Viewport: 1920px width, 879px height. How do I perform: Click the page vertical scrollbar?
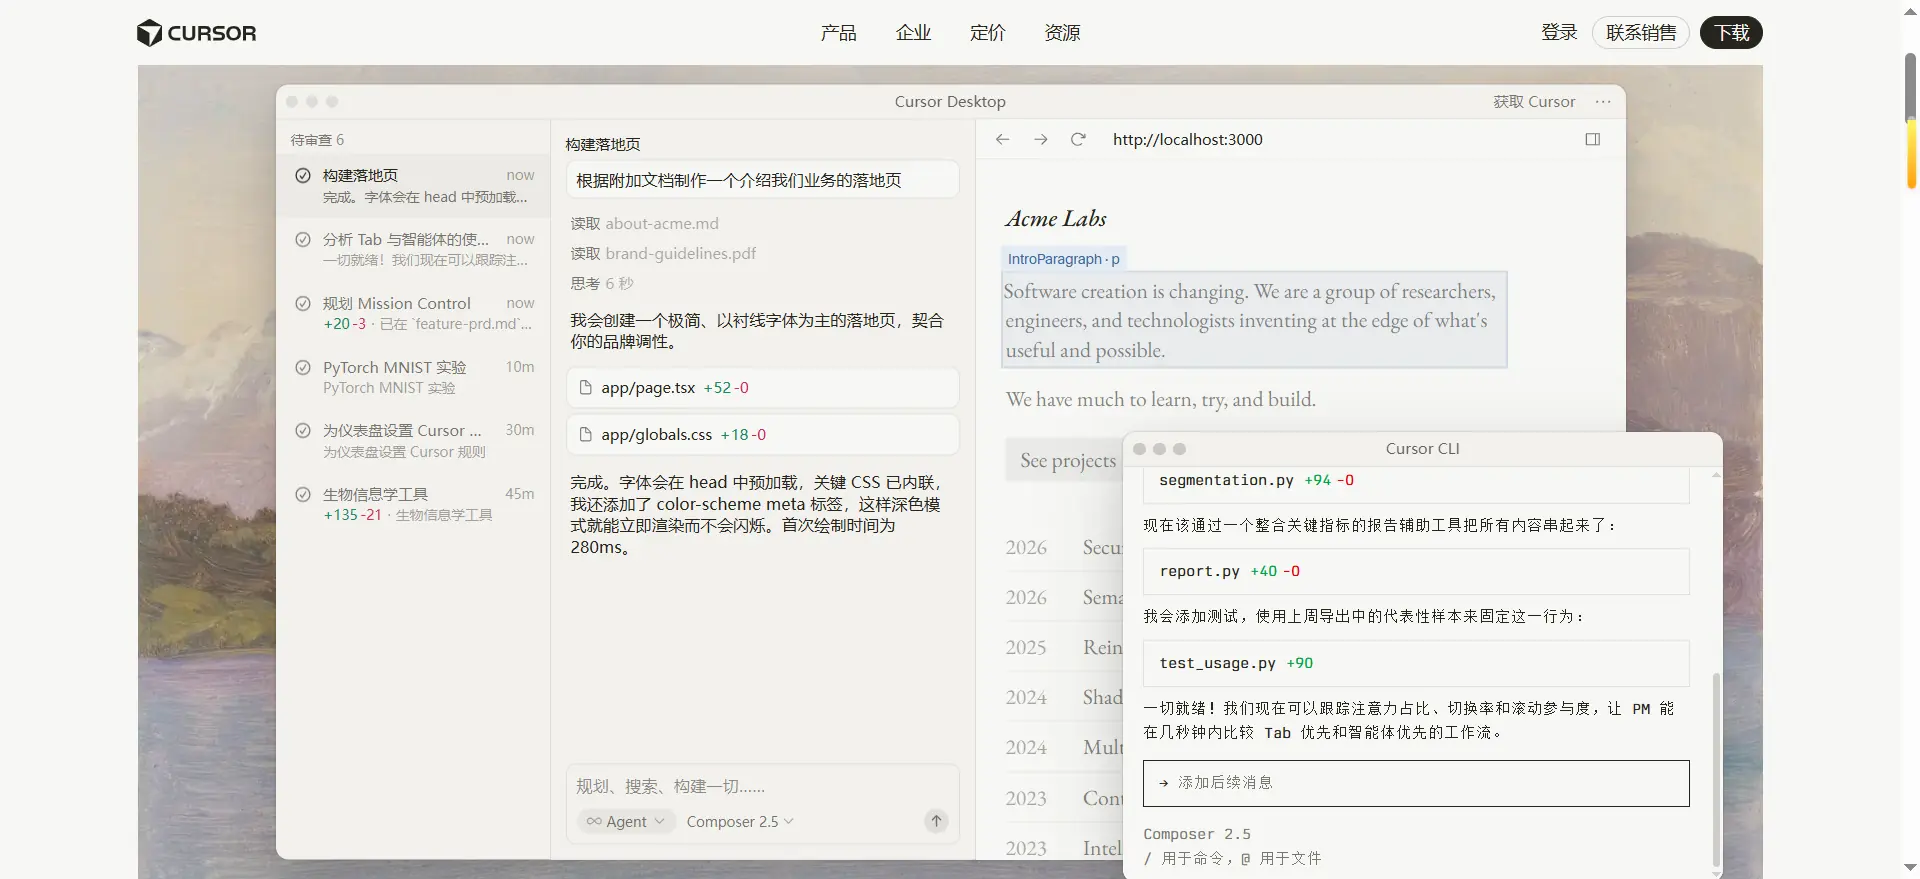(x=1911, y=120)
